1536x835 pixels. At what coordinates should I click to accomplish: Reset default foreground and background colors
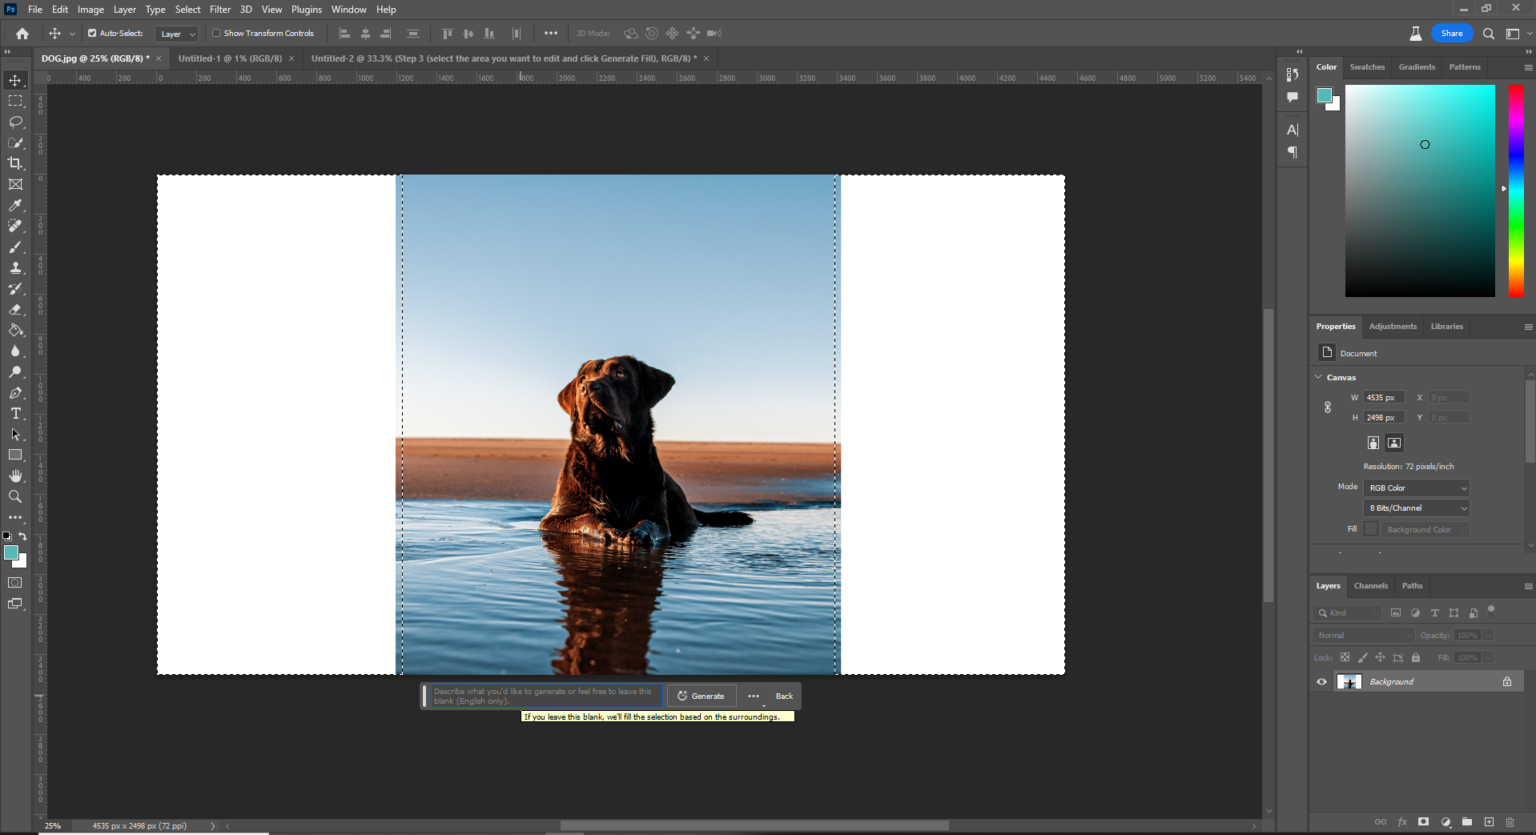(x=7, y=537)
